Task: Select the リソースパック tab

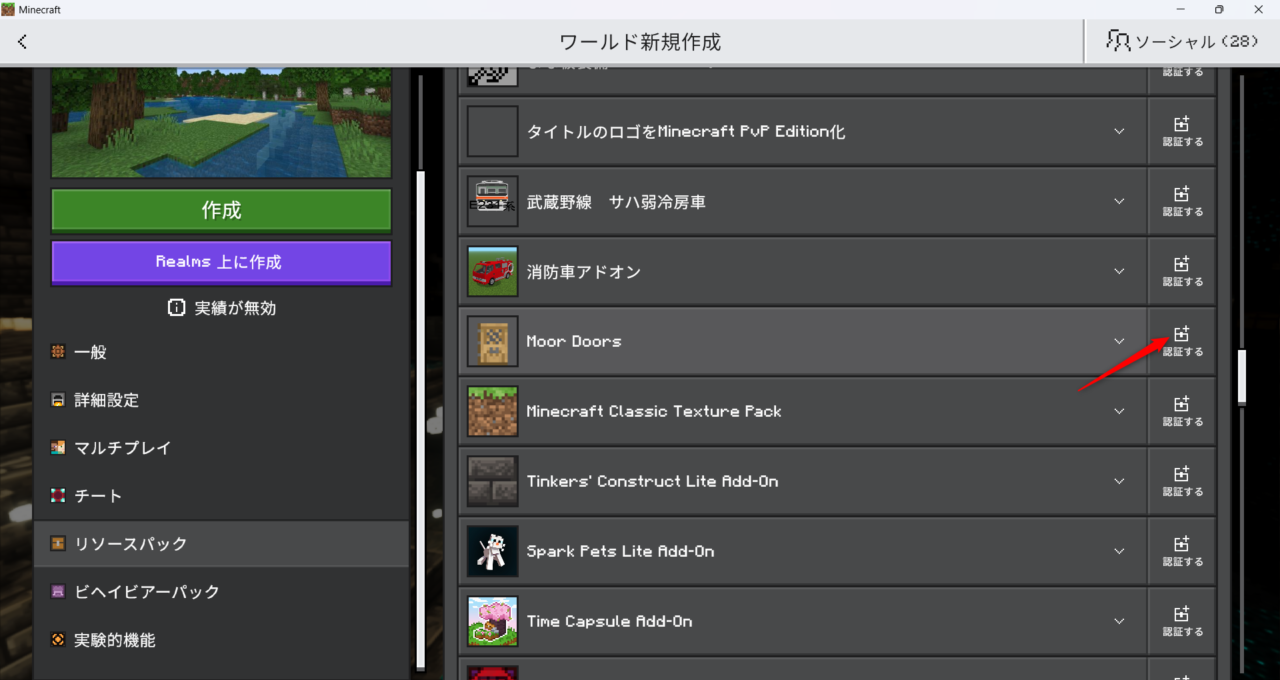Action: 221,544
